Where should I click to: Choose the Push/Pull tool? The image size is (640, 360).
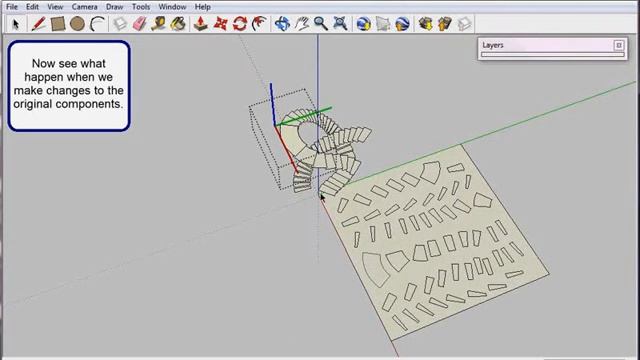(200, 24)
